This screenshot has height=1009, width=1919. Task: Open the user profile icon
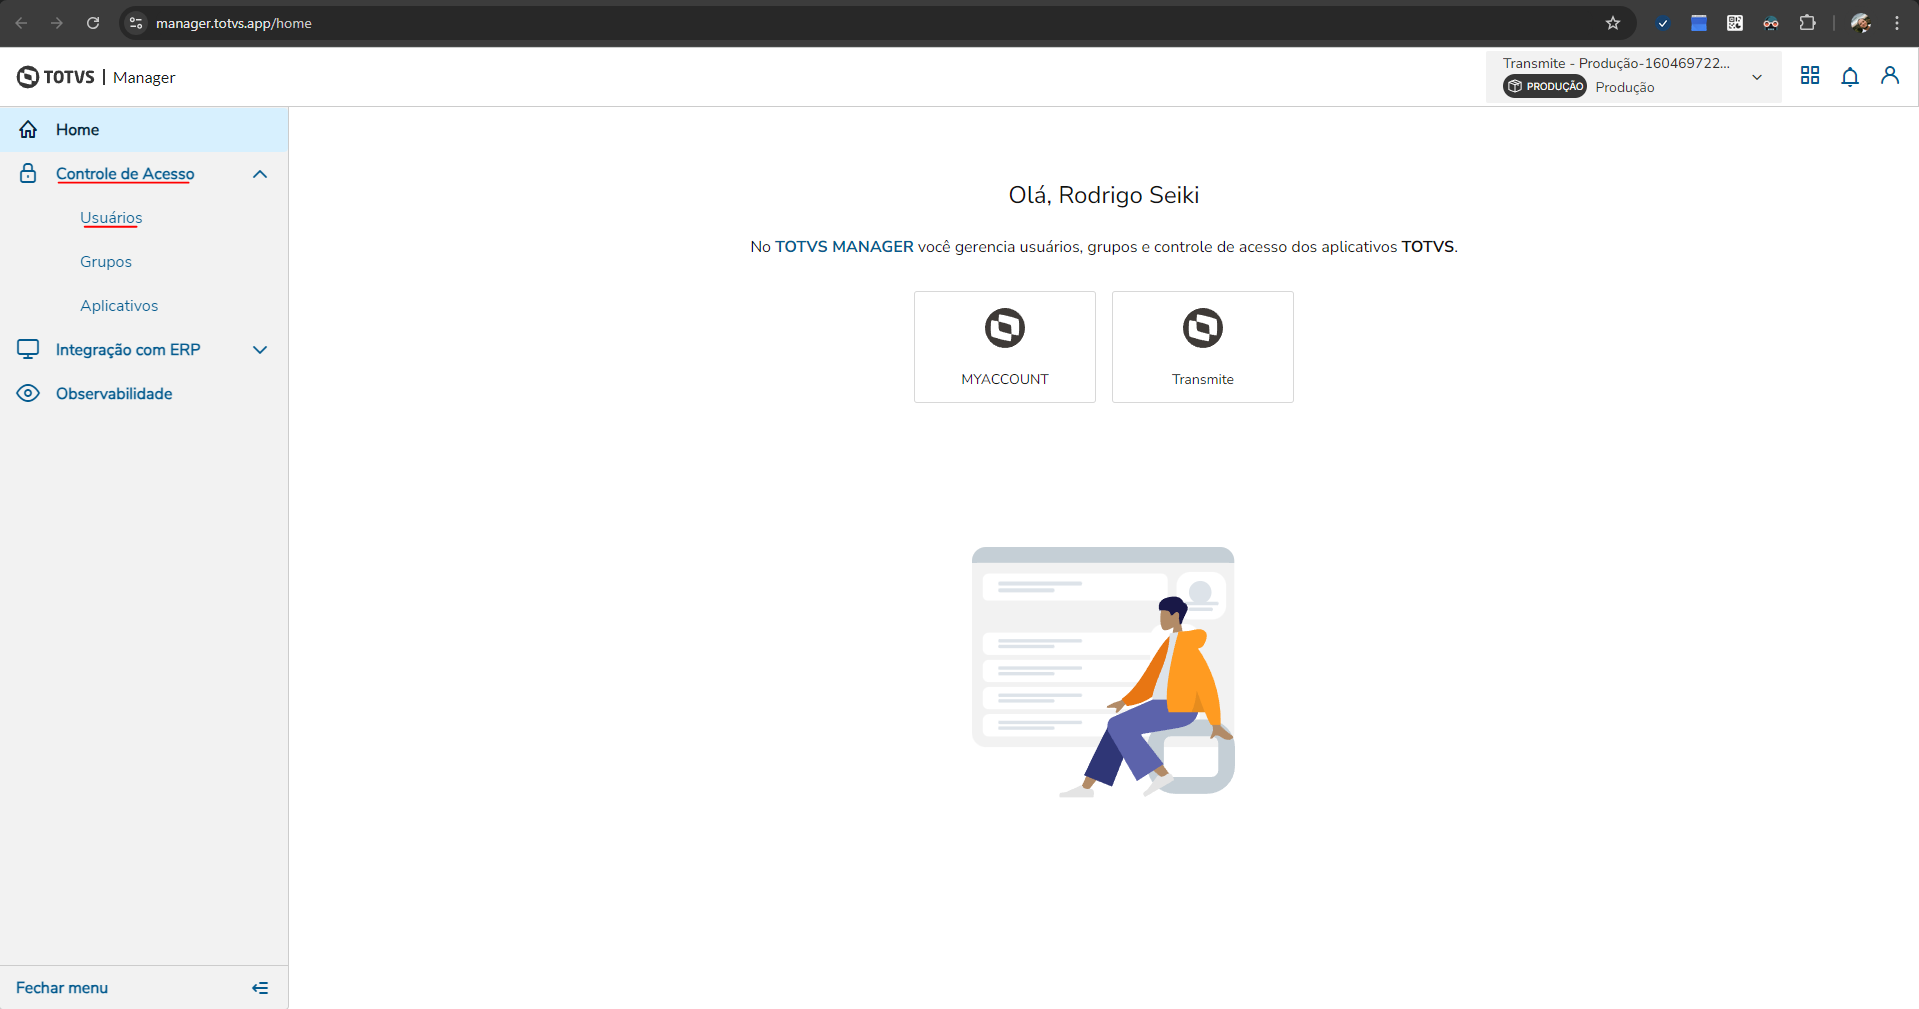[x=1890, y=76]
